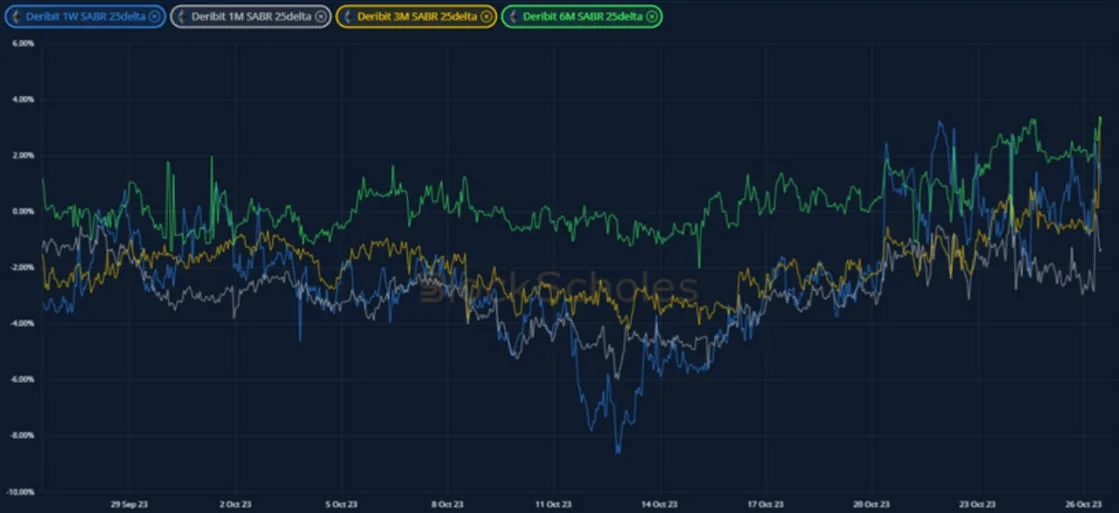
Task: Click the 4.00% y-axis label
Action: click(x=24, y=99)
